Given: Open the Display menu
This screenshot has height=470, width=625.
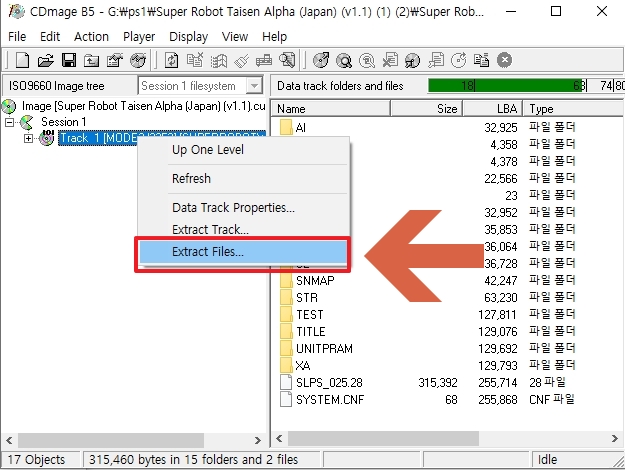Looking at the screenshot, I should pyautogui.click(x=189, y=37).
